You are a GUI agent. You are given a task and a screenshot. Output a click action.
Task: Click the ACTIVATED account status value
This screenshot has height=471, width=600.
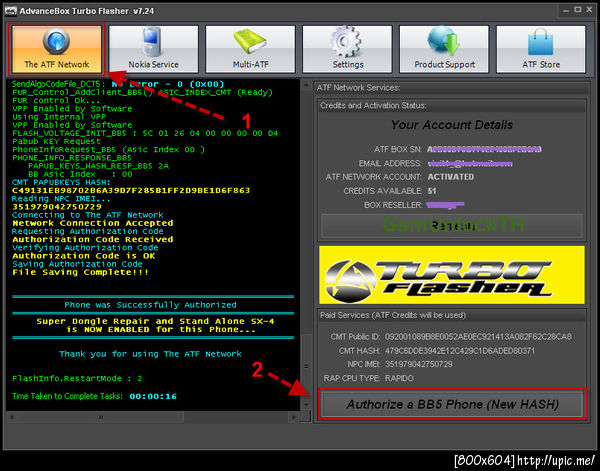pyautogui.click(x=451, y=177)
